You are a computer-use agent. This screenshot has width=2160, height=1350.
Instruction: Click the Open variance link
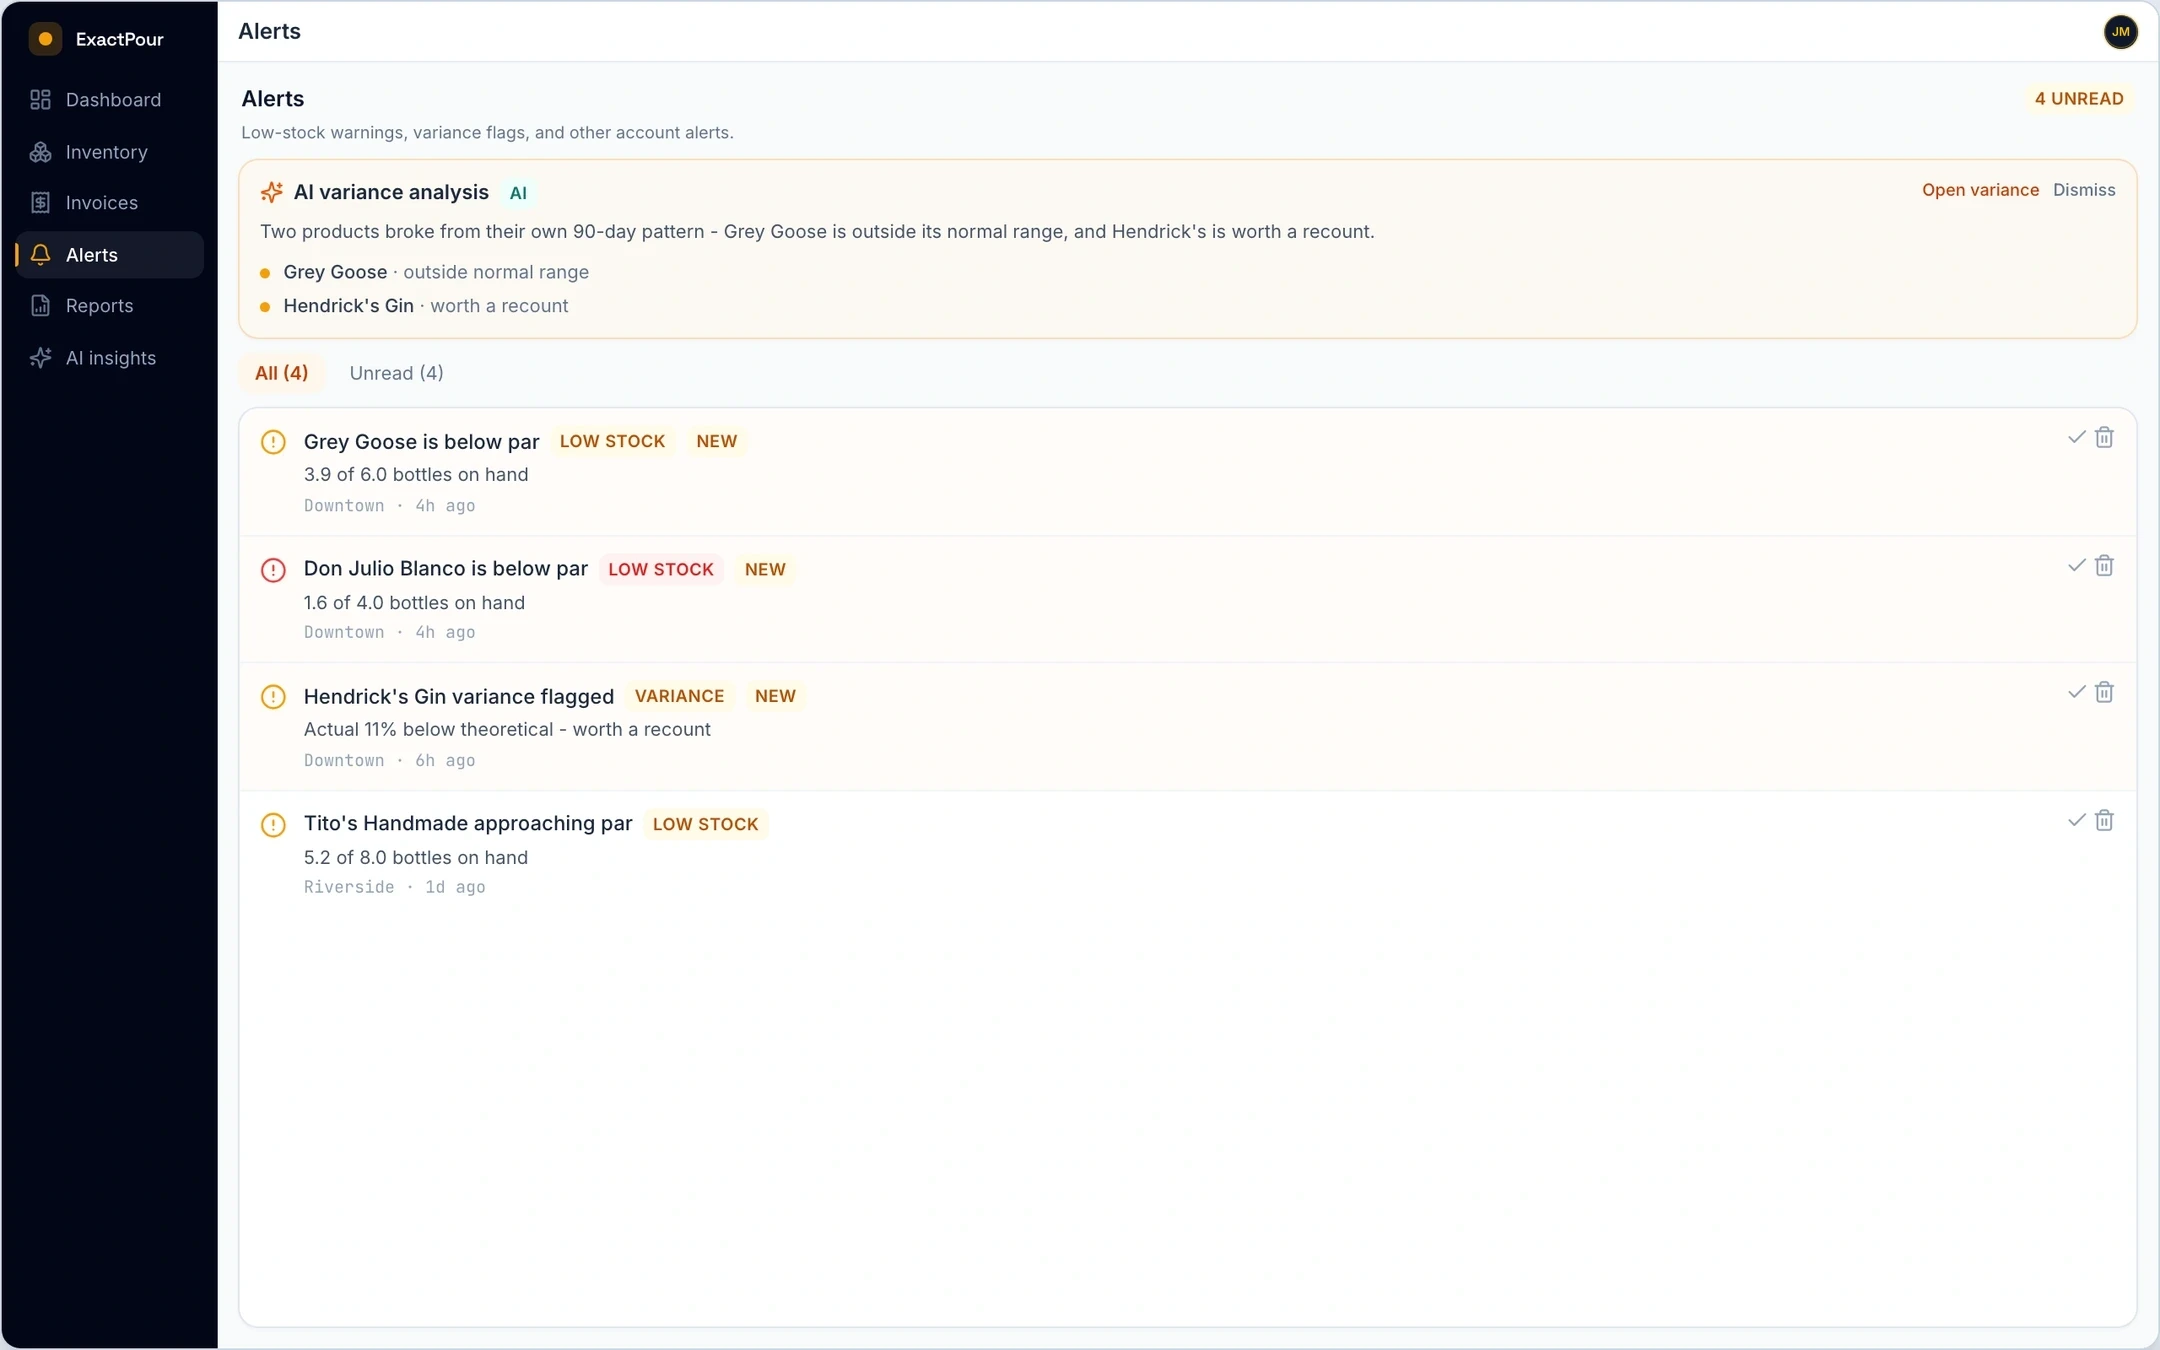pyautogui.click(x=1980, y=190)
